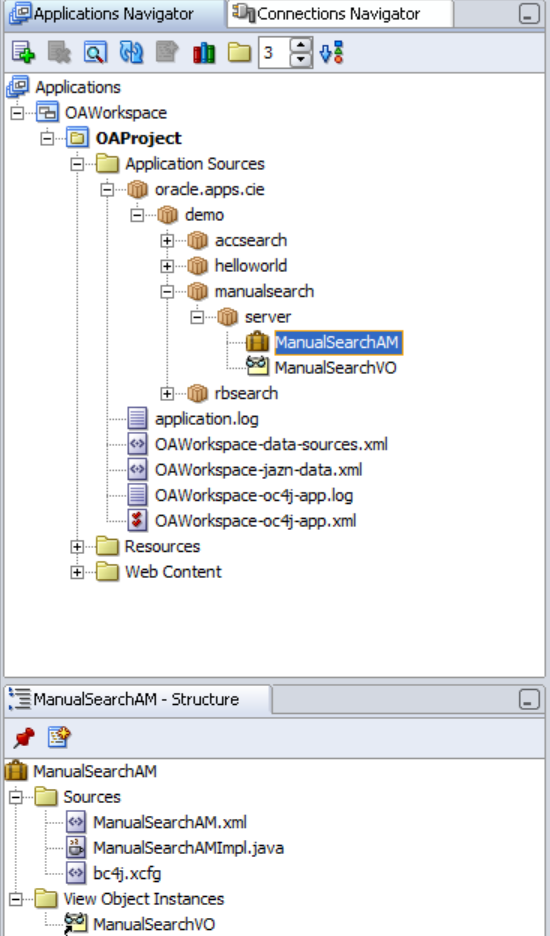The height and width of the screenshot is (936, 550).
Task: Click the OAWorkspace-oc4j-app.xml red icon
Action: tap(137, 521)
